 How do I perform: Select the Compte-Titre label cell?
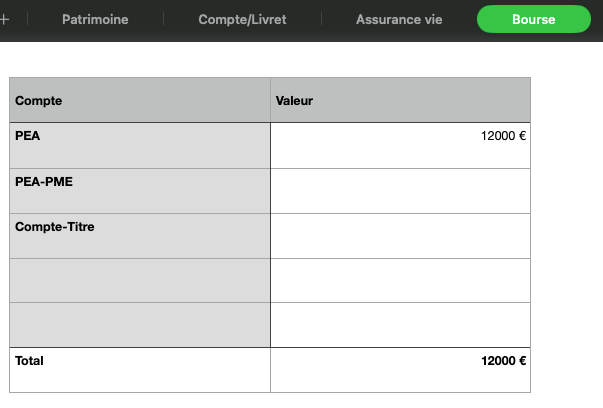[x=140, y=236]
